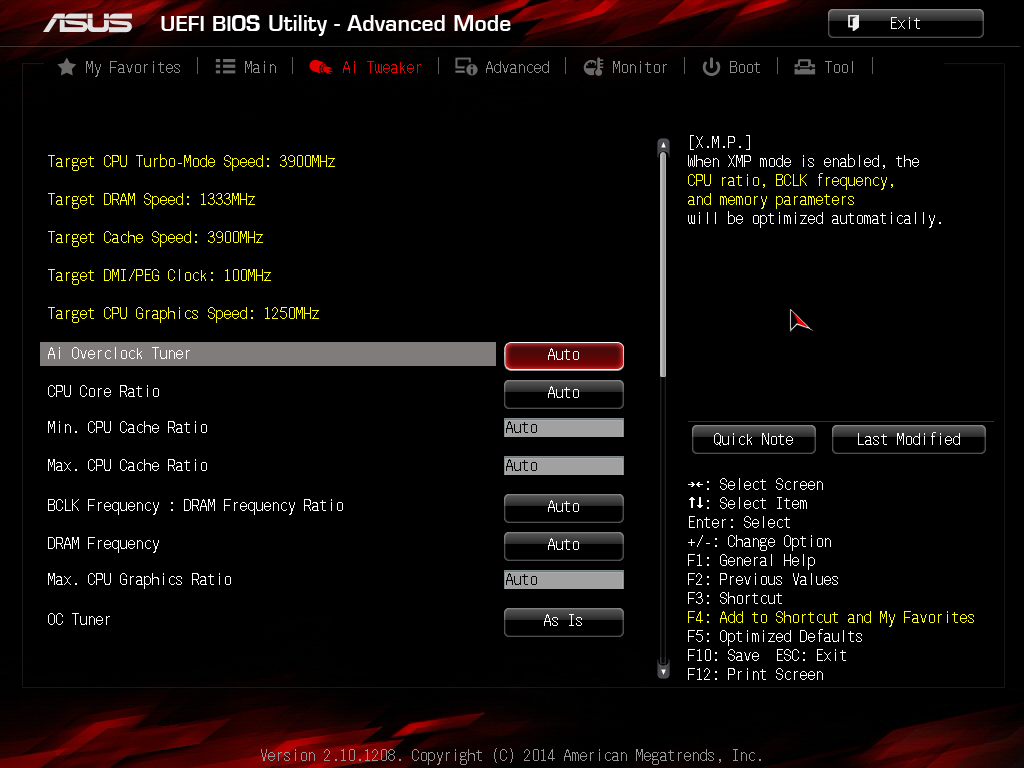
Task: Open Ai Overclock Tuner Auto dropdown
Action: 564,355
